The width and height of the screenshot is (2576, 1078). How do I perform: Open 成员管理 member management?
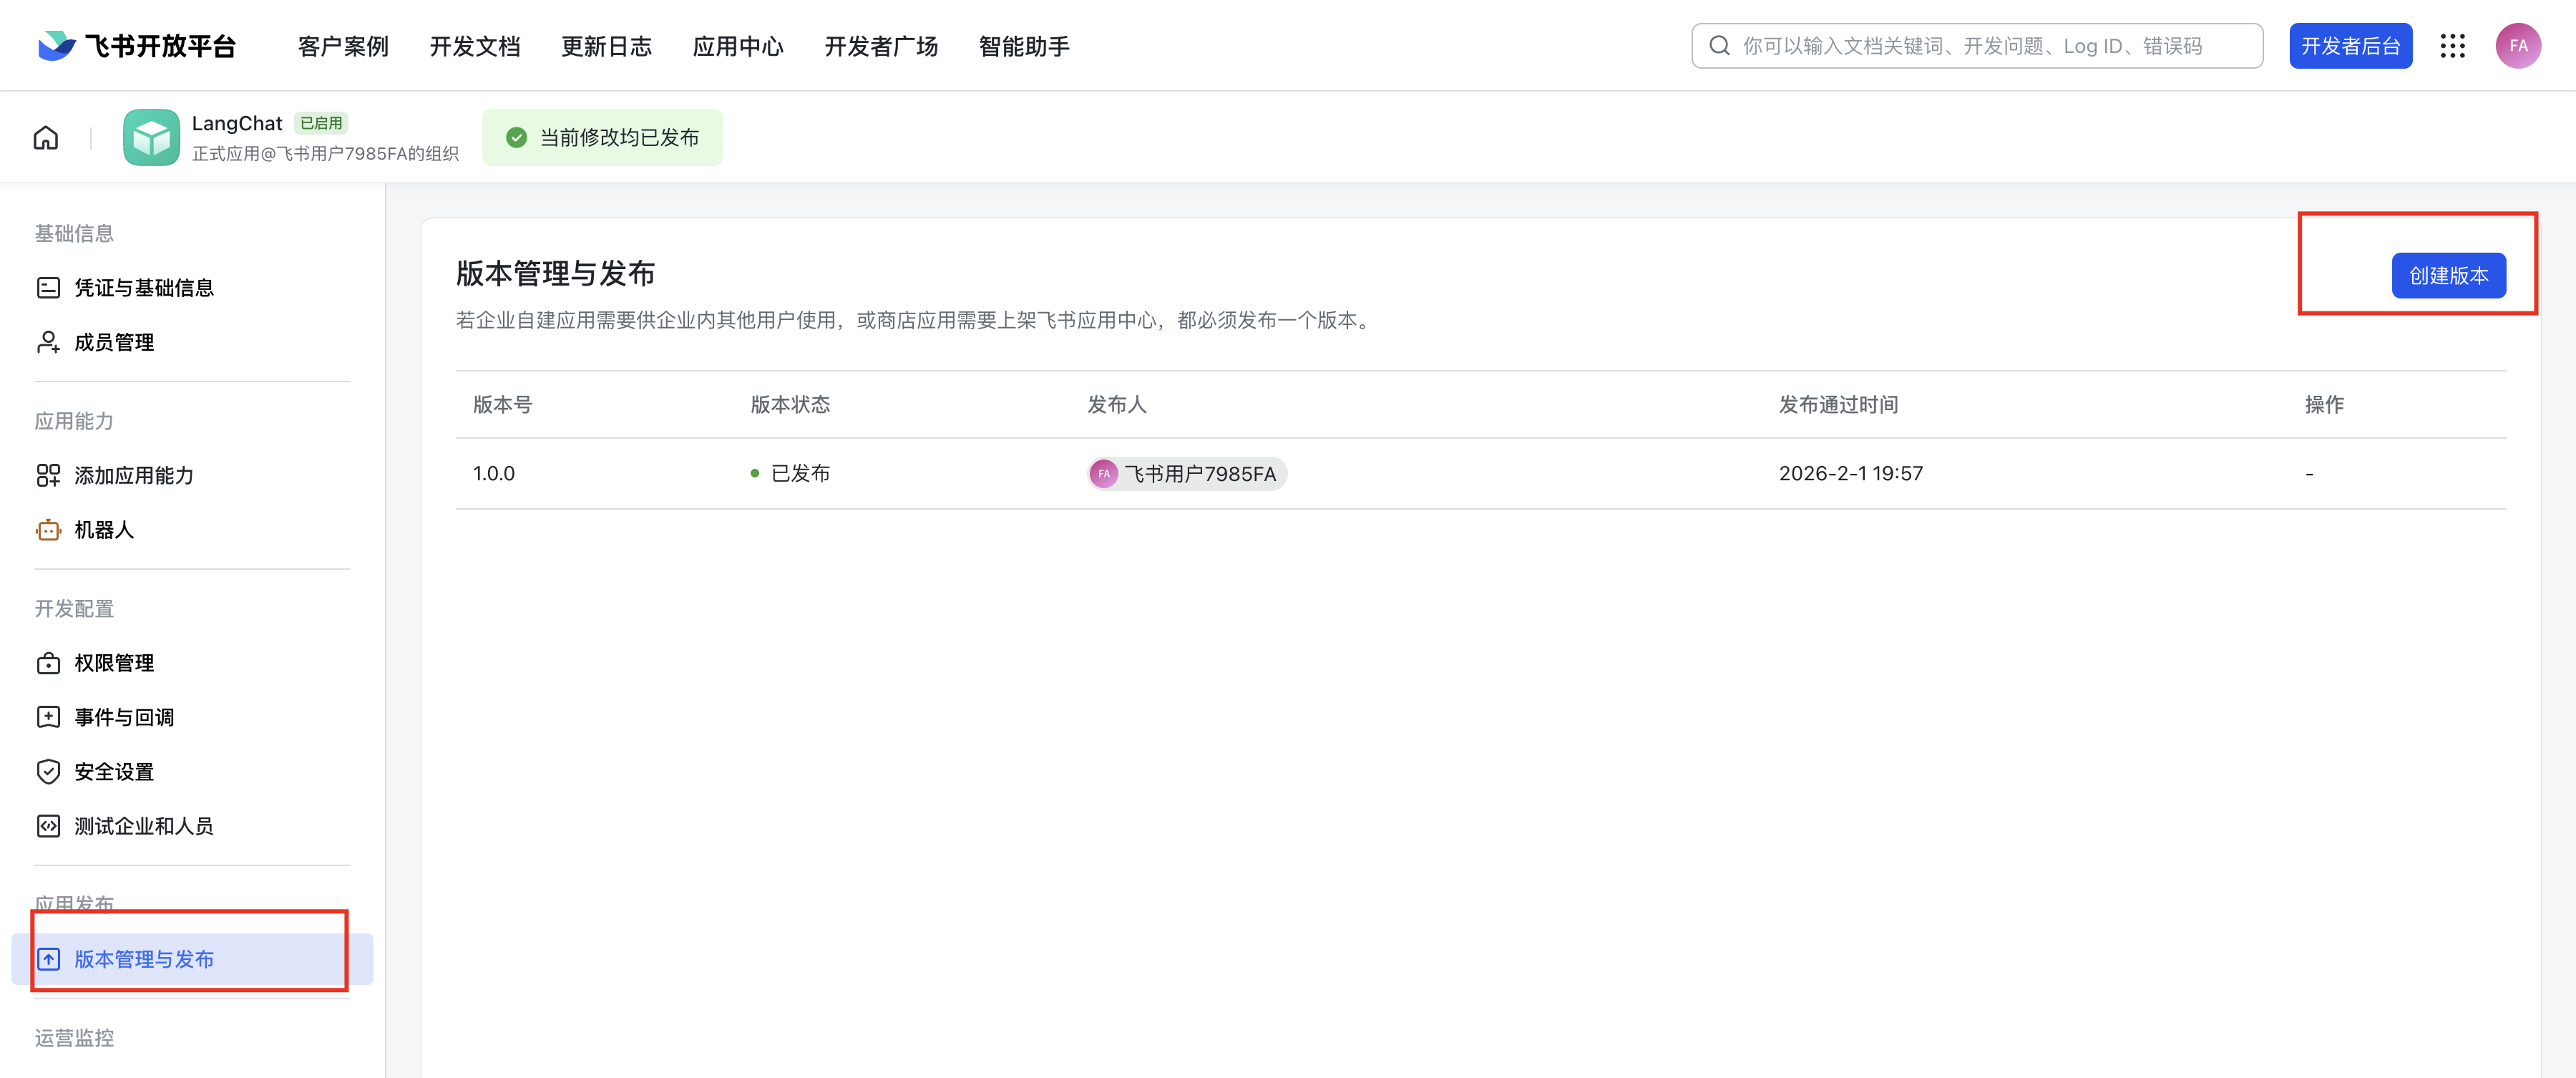coord(113,342)
